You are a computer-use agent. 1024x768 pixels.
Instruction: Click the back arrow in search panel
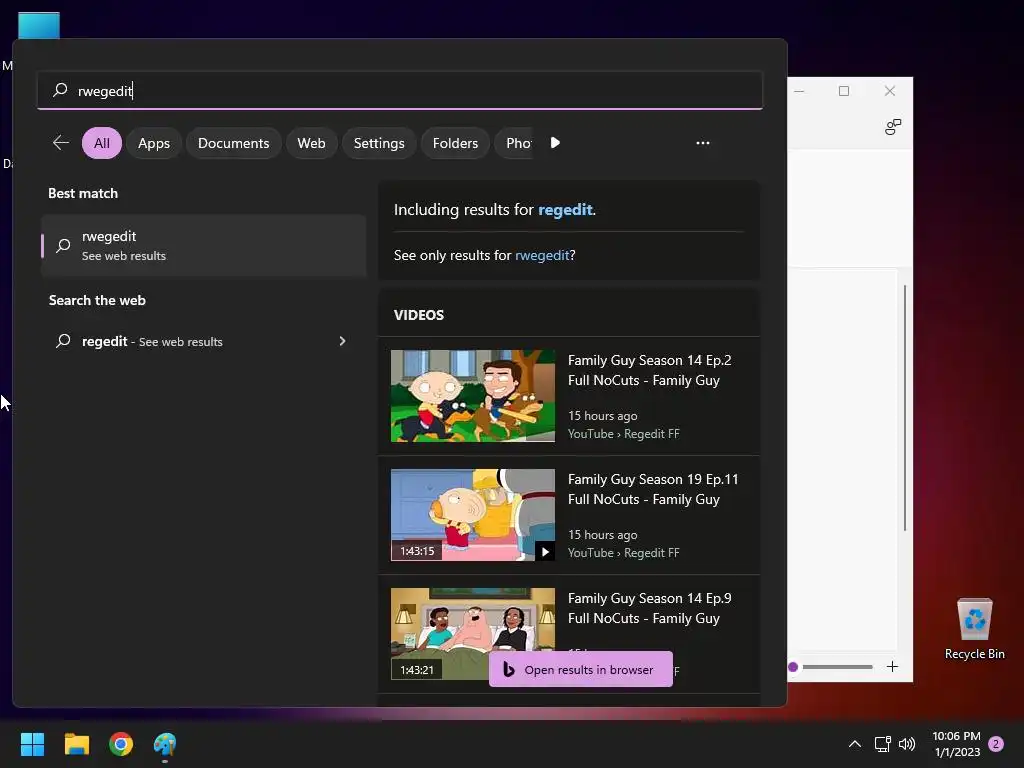tap(61, 143)
